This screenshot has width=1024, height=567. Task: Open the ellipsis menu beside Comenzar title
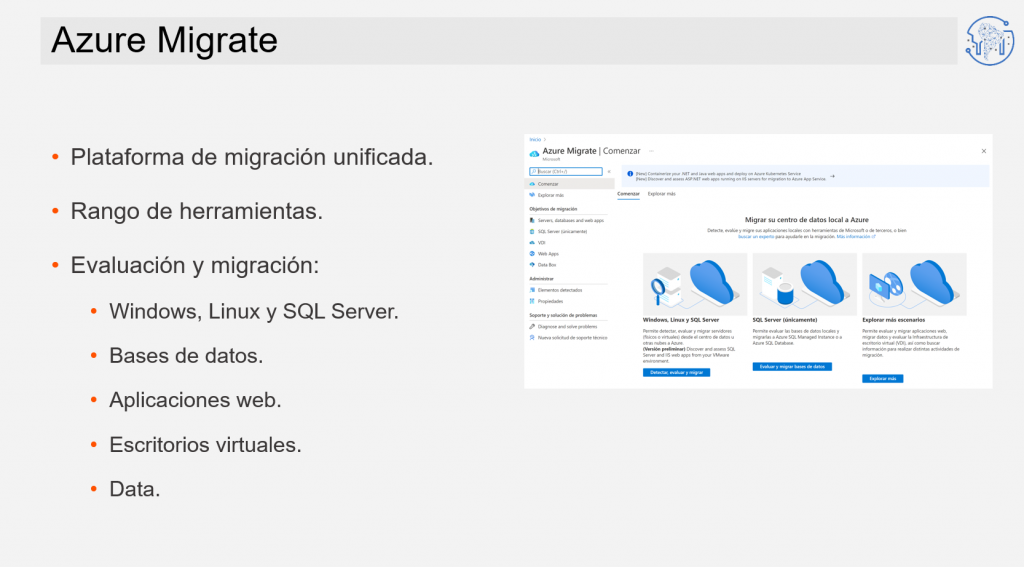pyautogui.click(x=651, y=151)
